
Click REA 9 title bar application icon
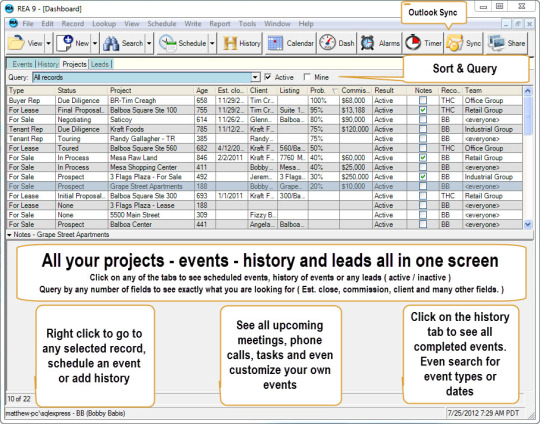click(x=9, y=8)
